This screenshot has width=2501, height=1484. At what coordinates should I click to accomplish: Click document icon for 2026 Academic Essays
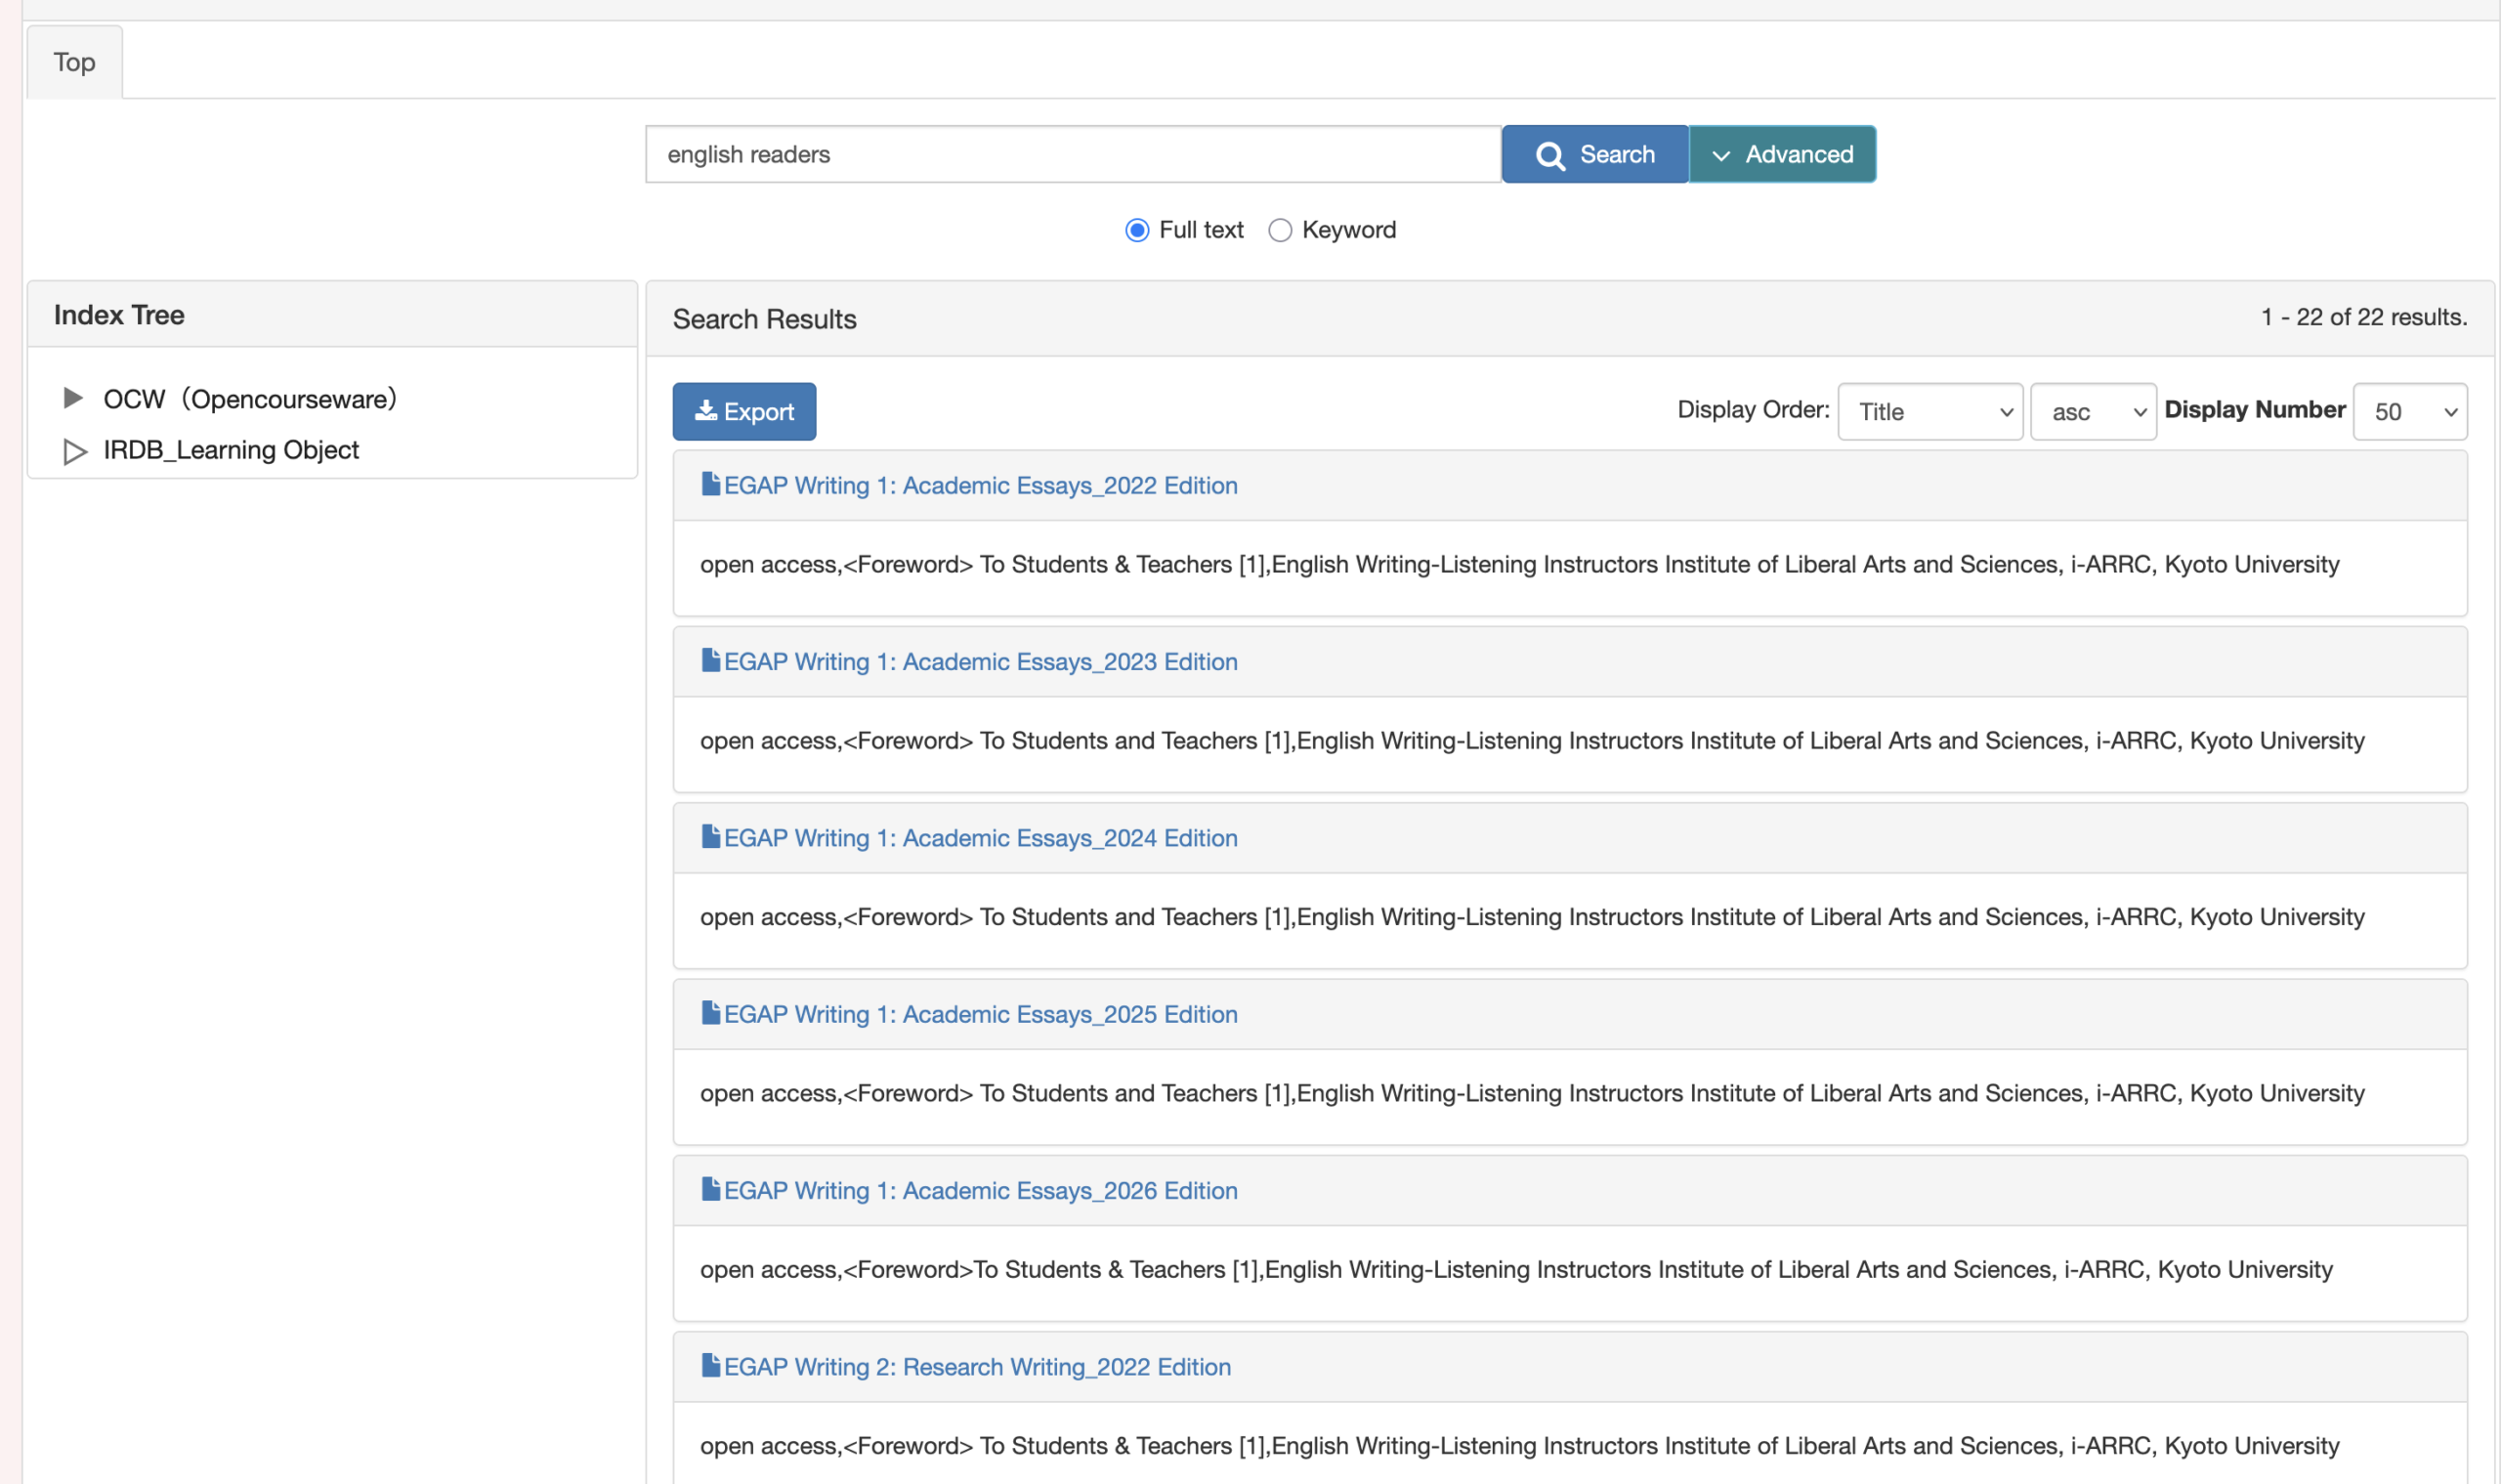(711, 1189)
